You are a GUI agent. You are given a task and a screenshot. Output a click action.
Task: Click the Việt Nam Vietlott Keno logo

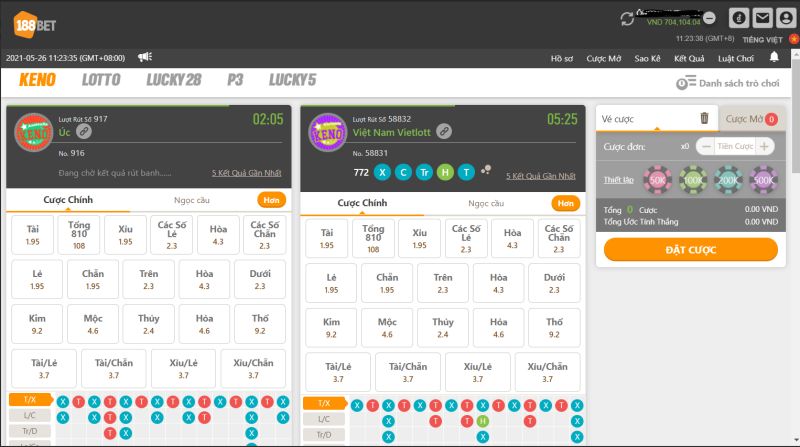pyautogui.click(x=328, y=133)
